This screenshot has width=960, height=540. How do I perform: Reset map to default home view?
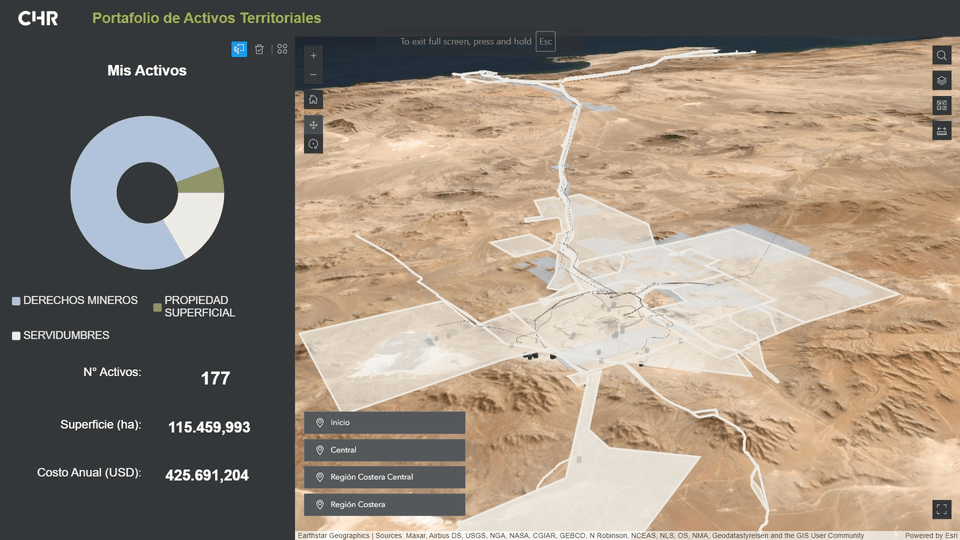click(313, 99)
